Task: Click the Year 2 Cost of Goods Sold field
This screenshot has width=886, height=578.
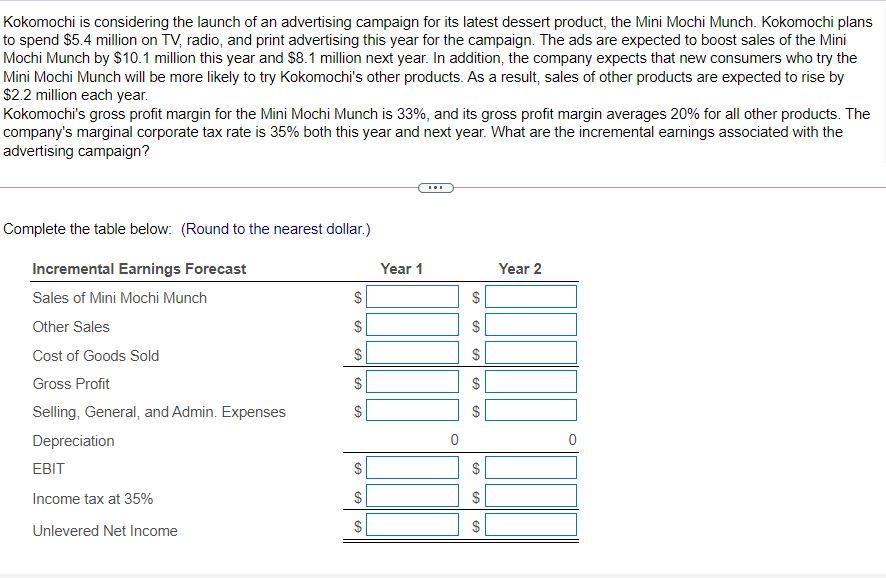Action: (x=531, y=352)
